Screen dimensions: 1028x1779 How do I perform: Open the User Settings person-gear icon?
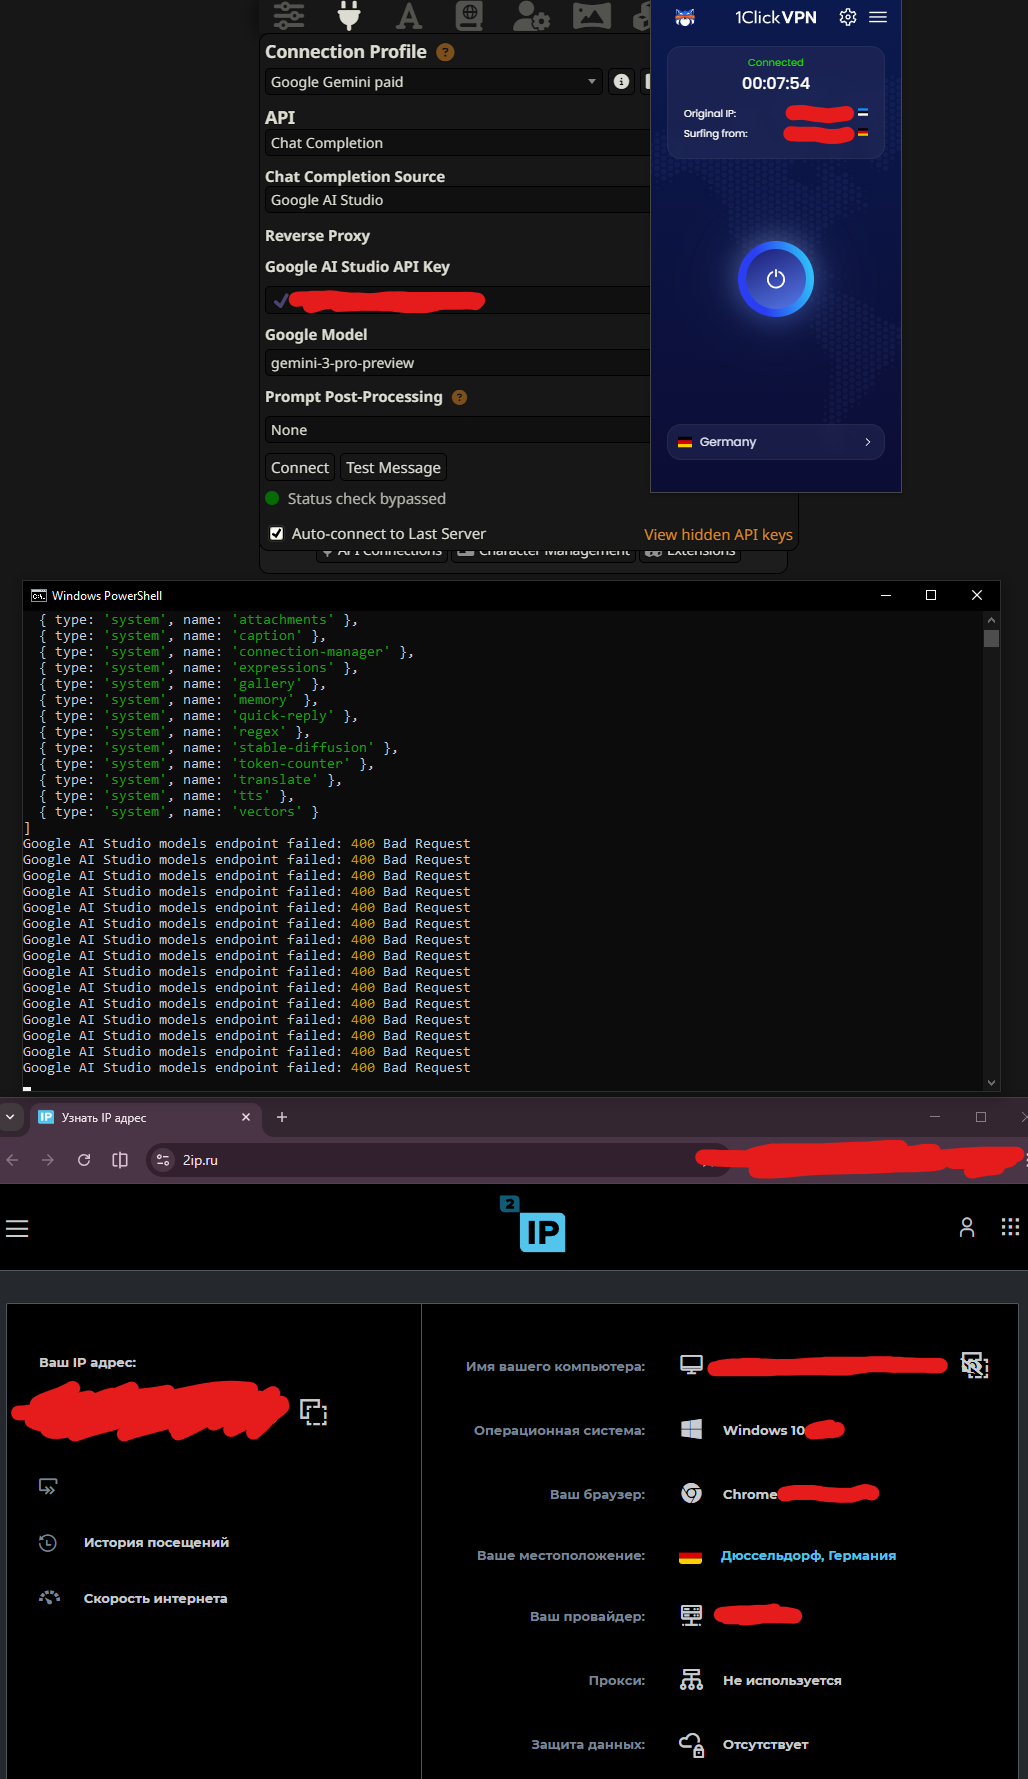click(x=530, y=14)
